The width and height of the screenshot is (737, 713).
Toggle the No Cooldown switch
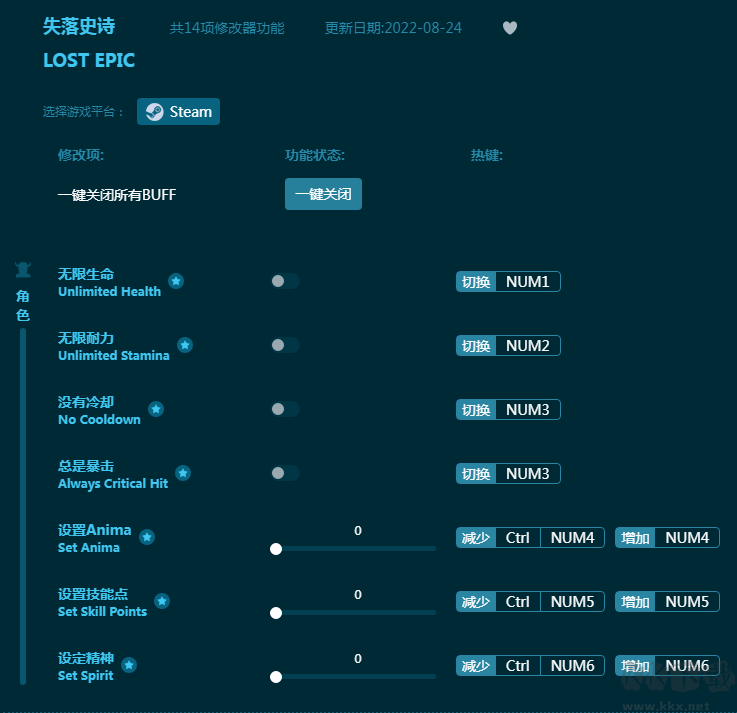[284, 409]
